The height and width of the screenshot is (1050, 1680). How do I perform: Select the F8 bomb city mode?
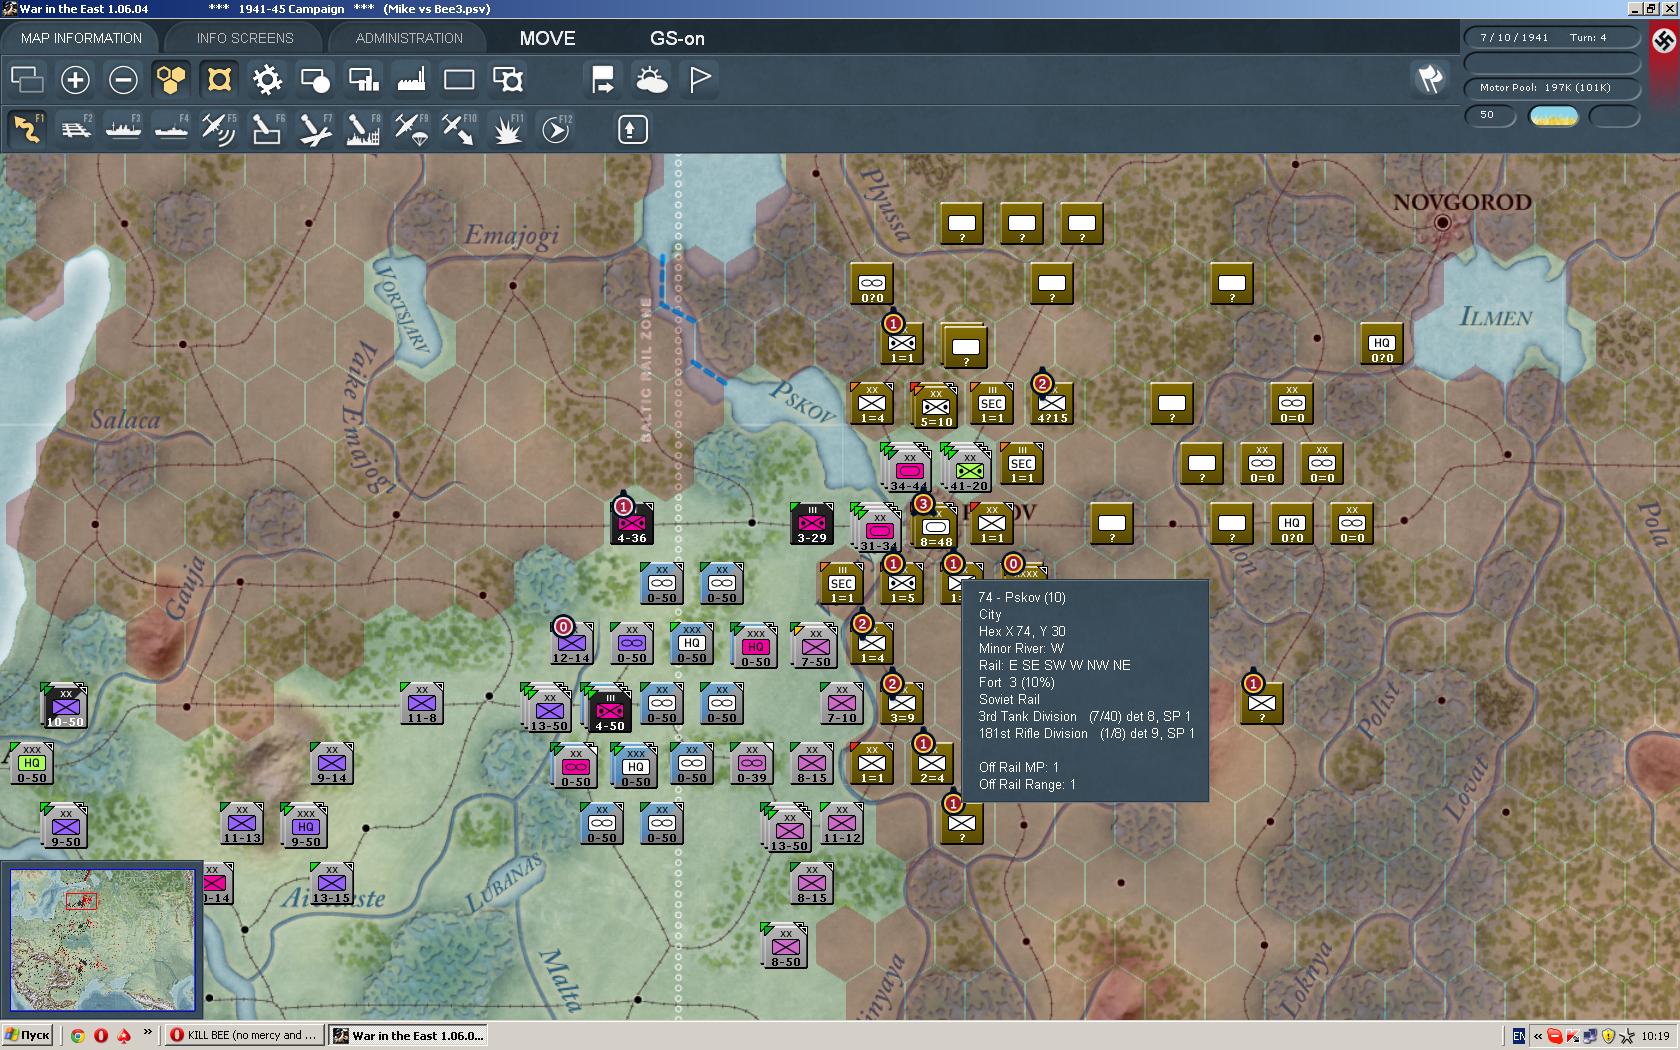363,129
